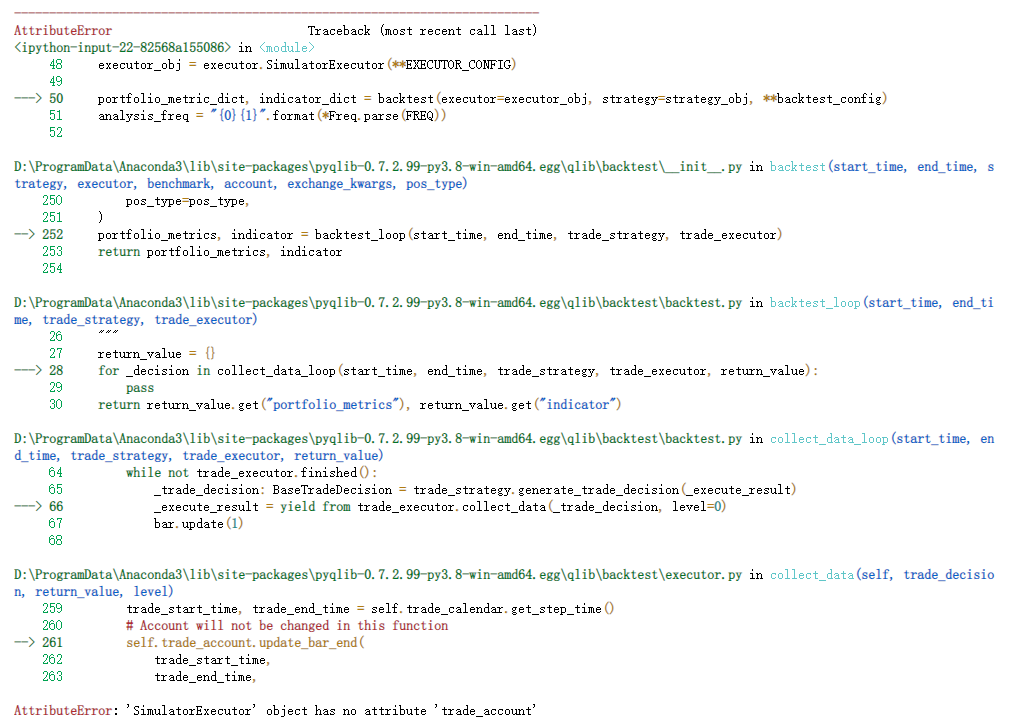Image resolution: width=1018 pixels, height=726 pixels.
Task: Click line number 252 in __init__.py frame
Action: pyautogui.click(x=56, y=234)
